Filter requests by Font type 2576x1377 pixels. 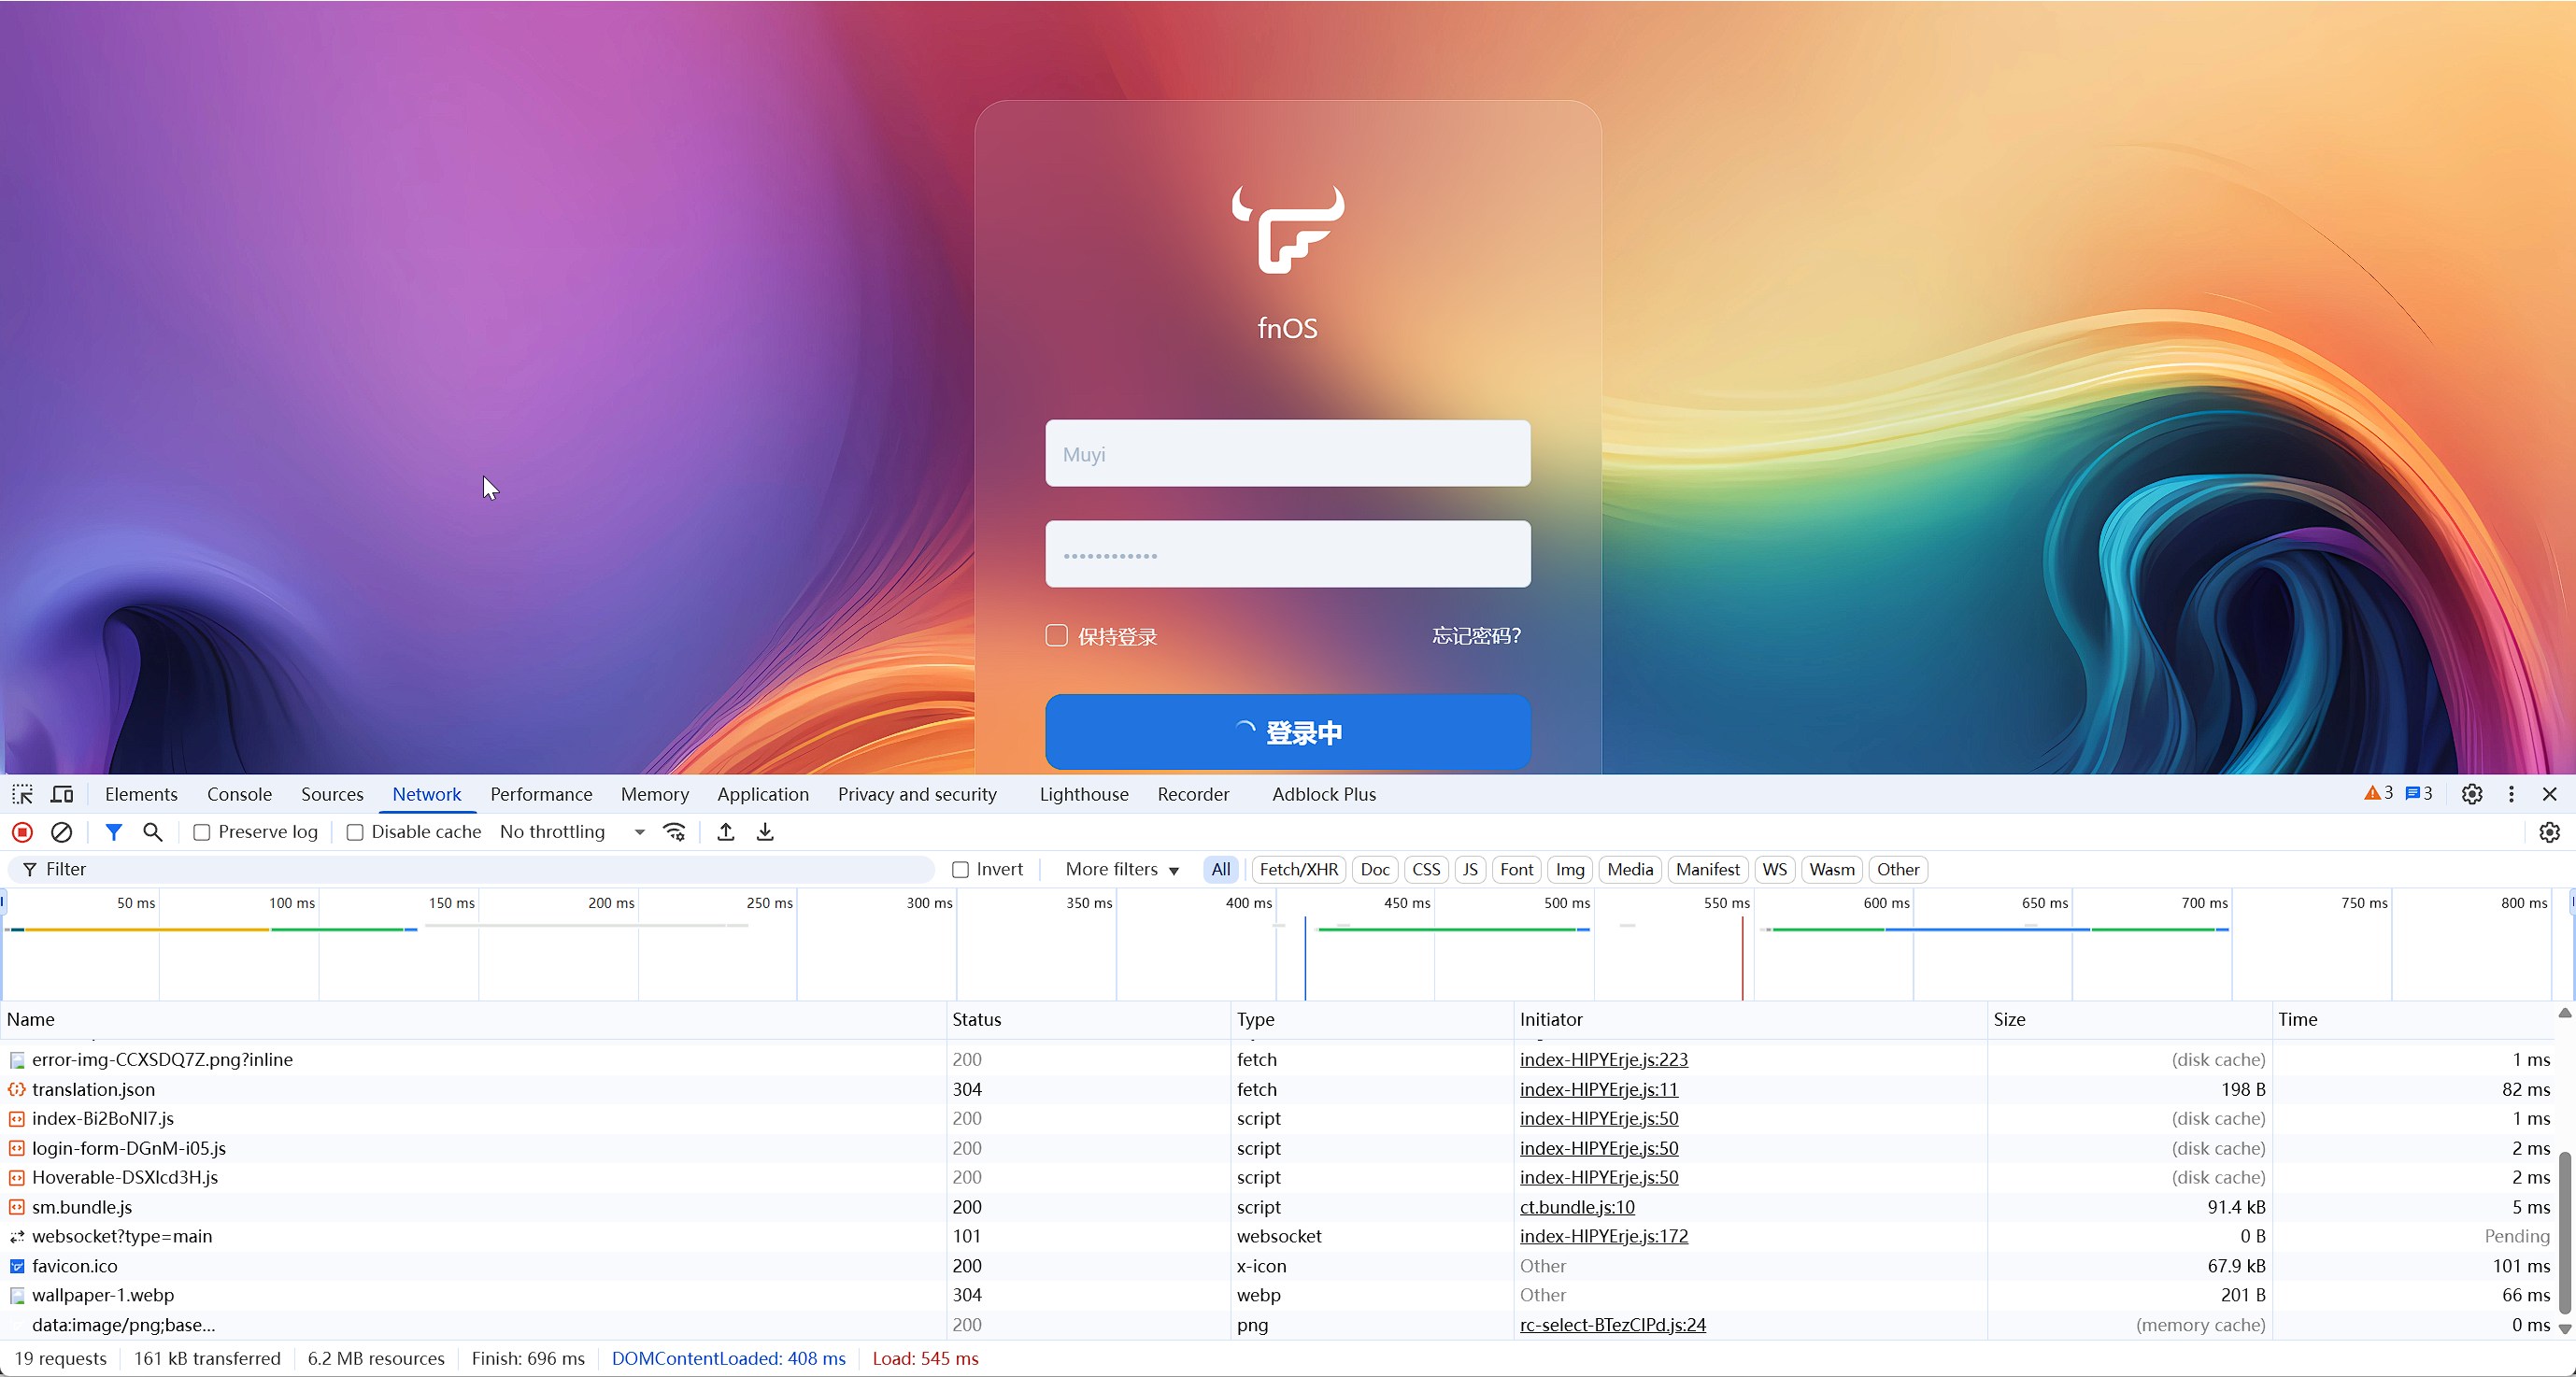pos(1516,870)
